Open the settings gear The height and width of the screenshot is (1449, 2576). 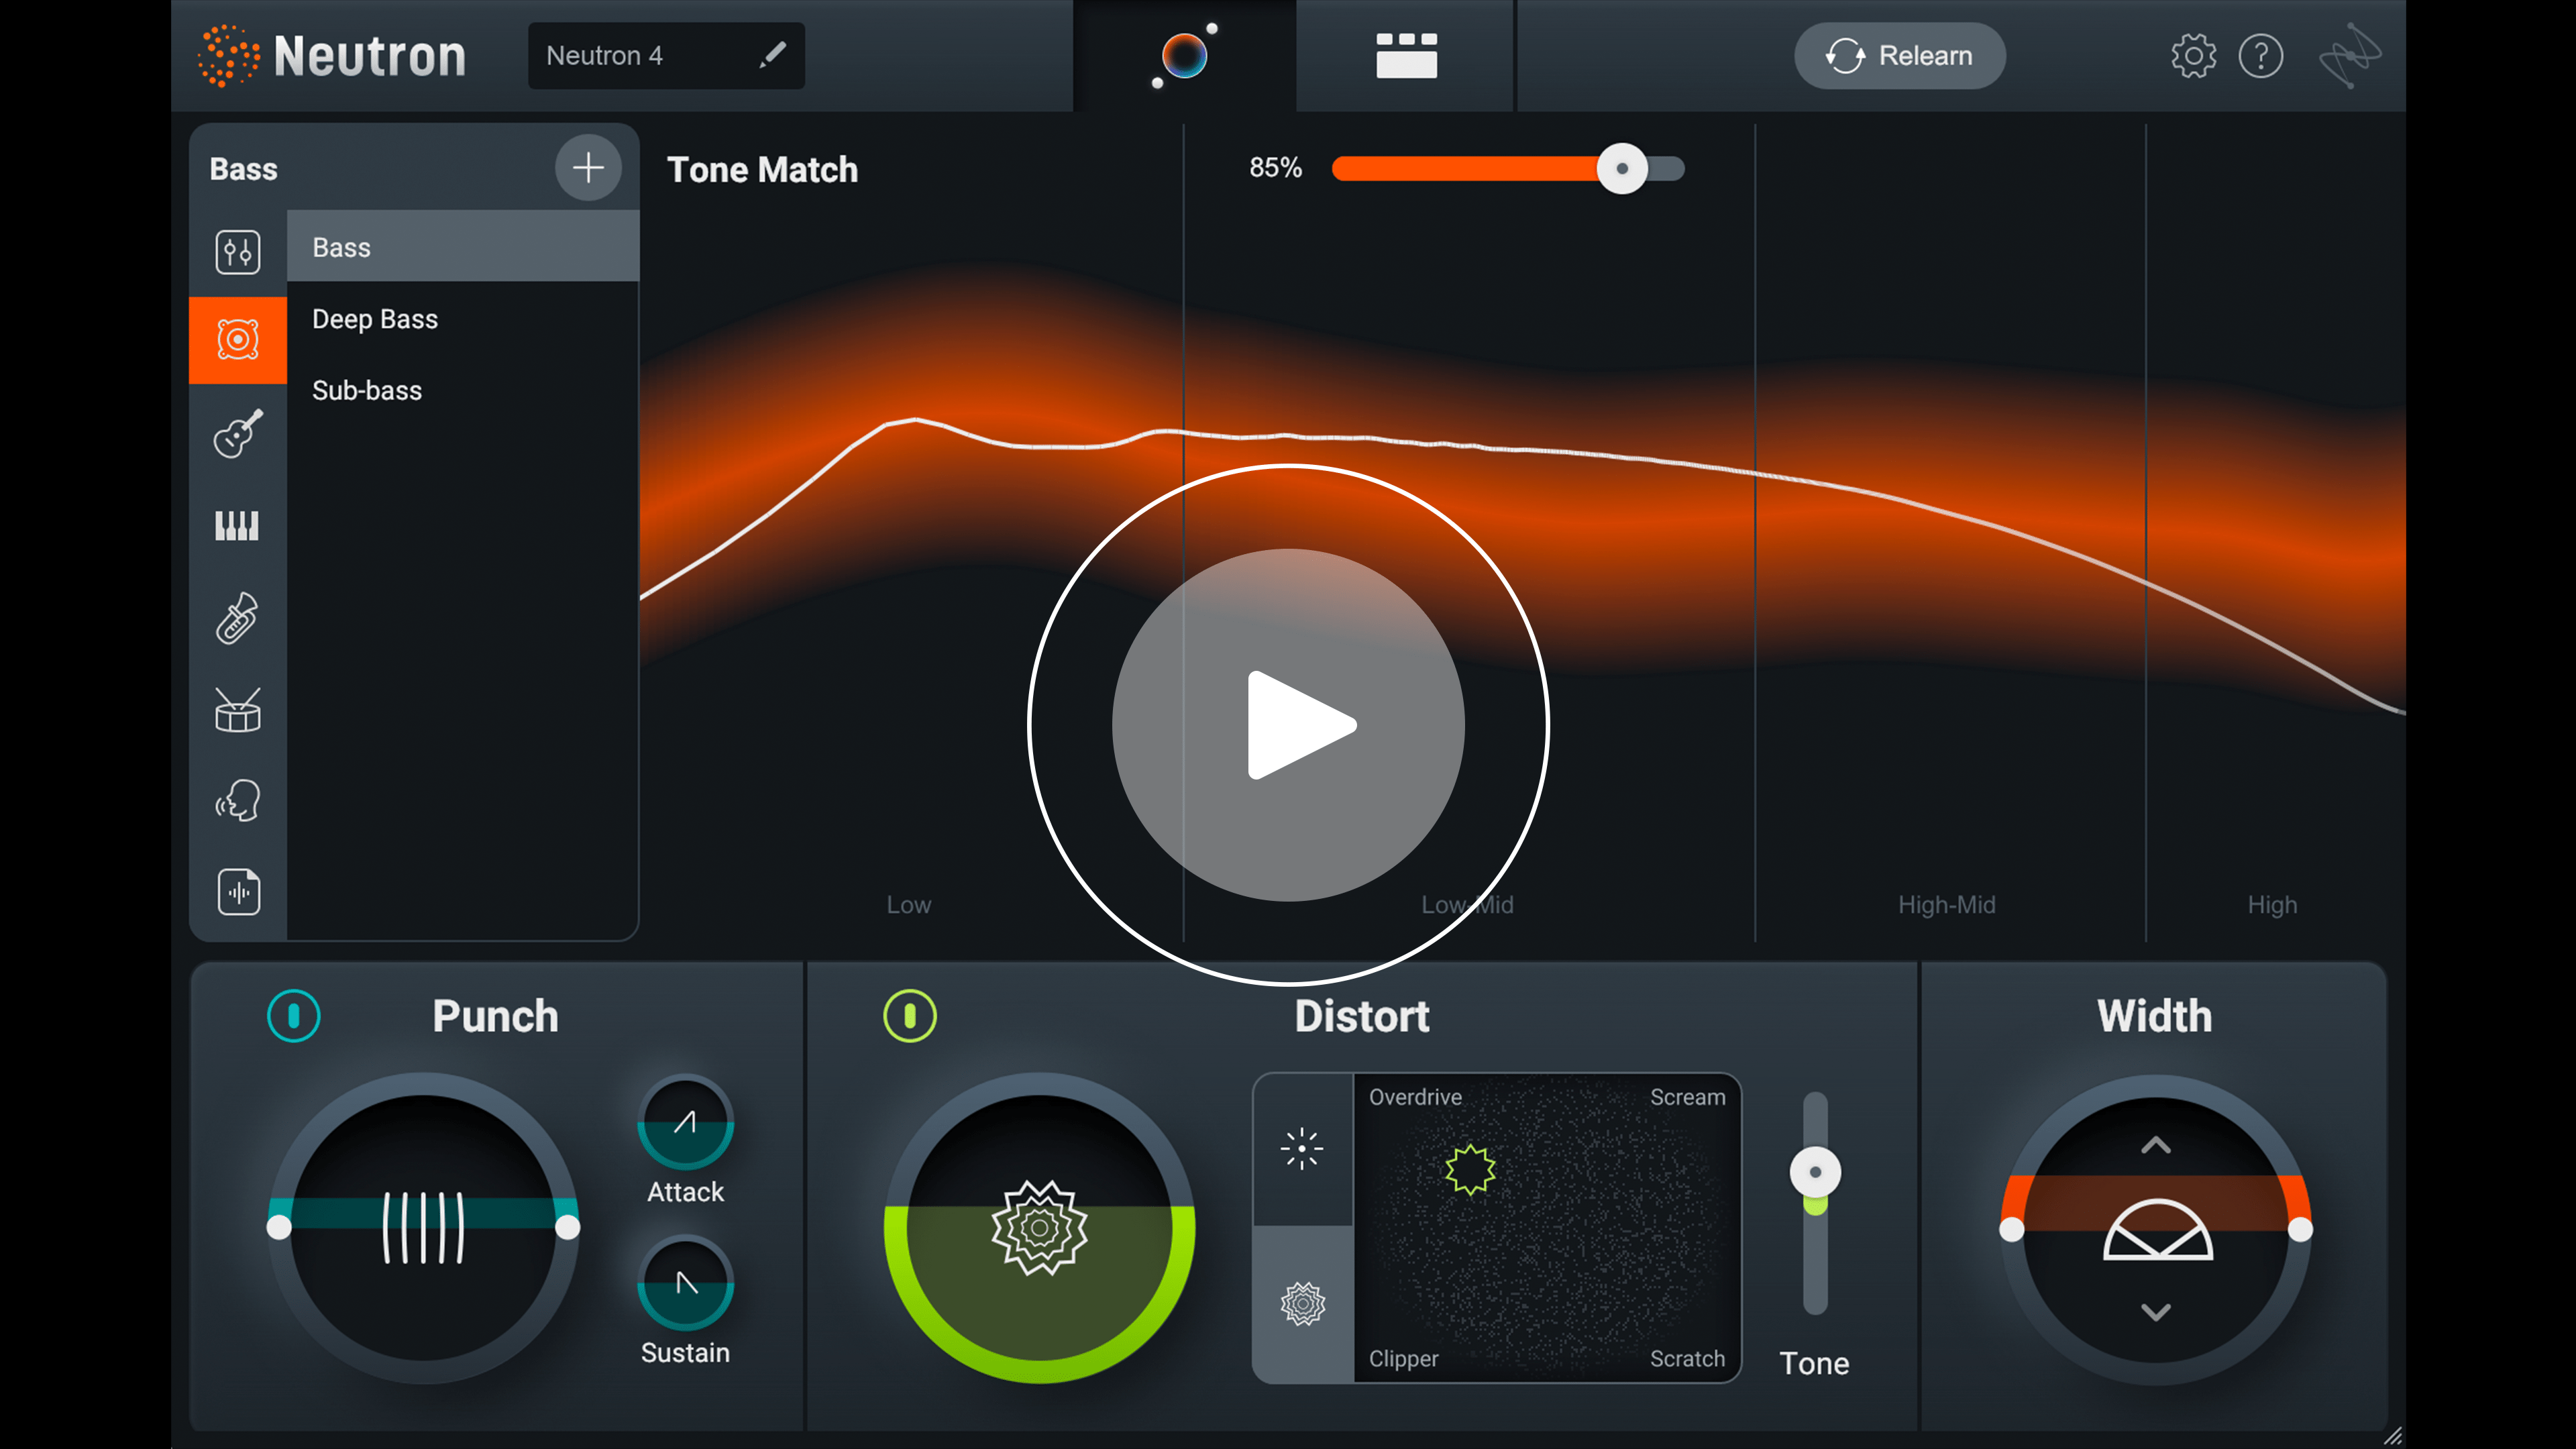click(x=2194, y=56)
